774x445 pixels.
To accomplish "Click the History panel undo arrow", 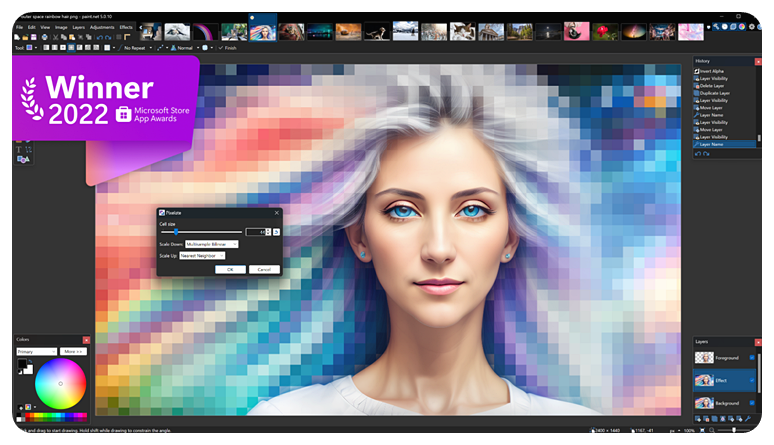I will click(x=698, y=154).
